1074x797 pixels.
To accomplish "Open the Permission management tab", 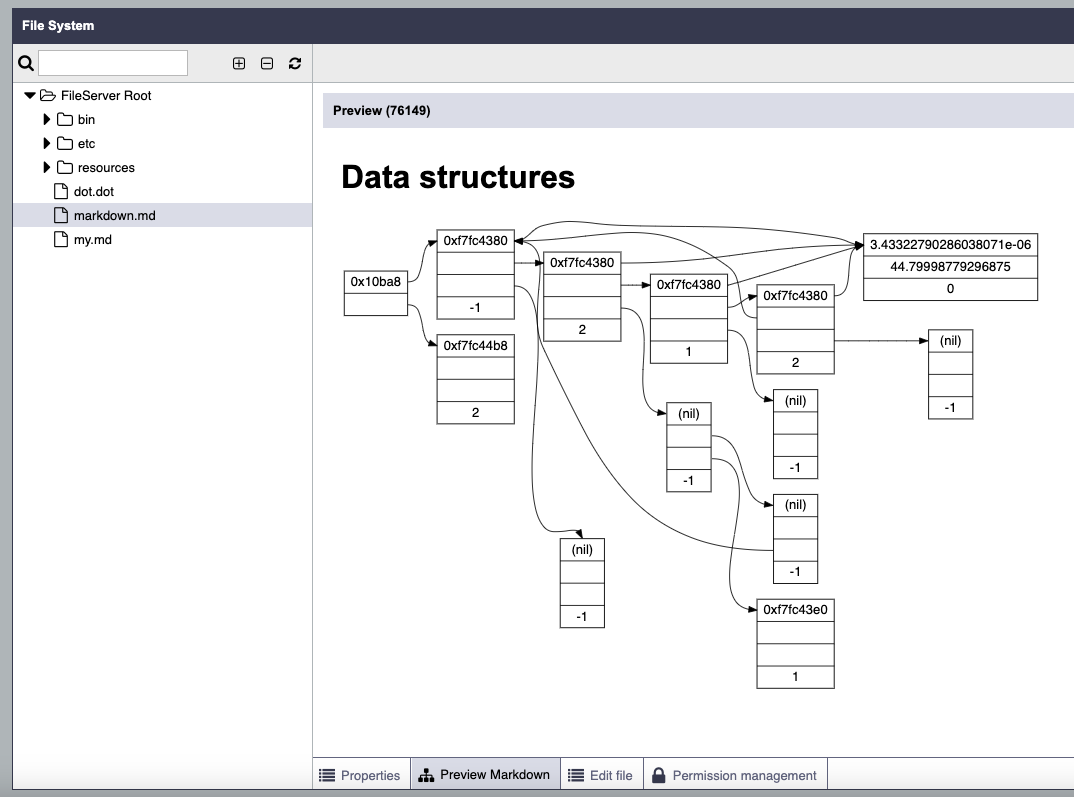I will [x=736, y=774].
